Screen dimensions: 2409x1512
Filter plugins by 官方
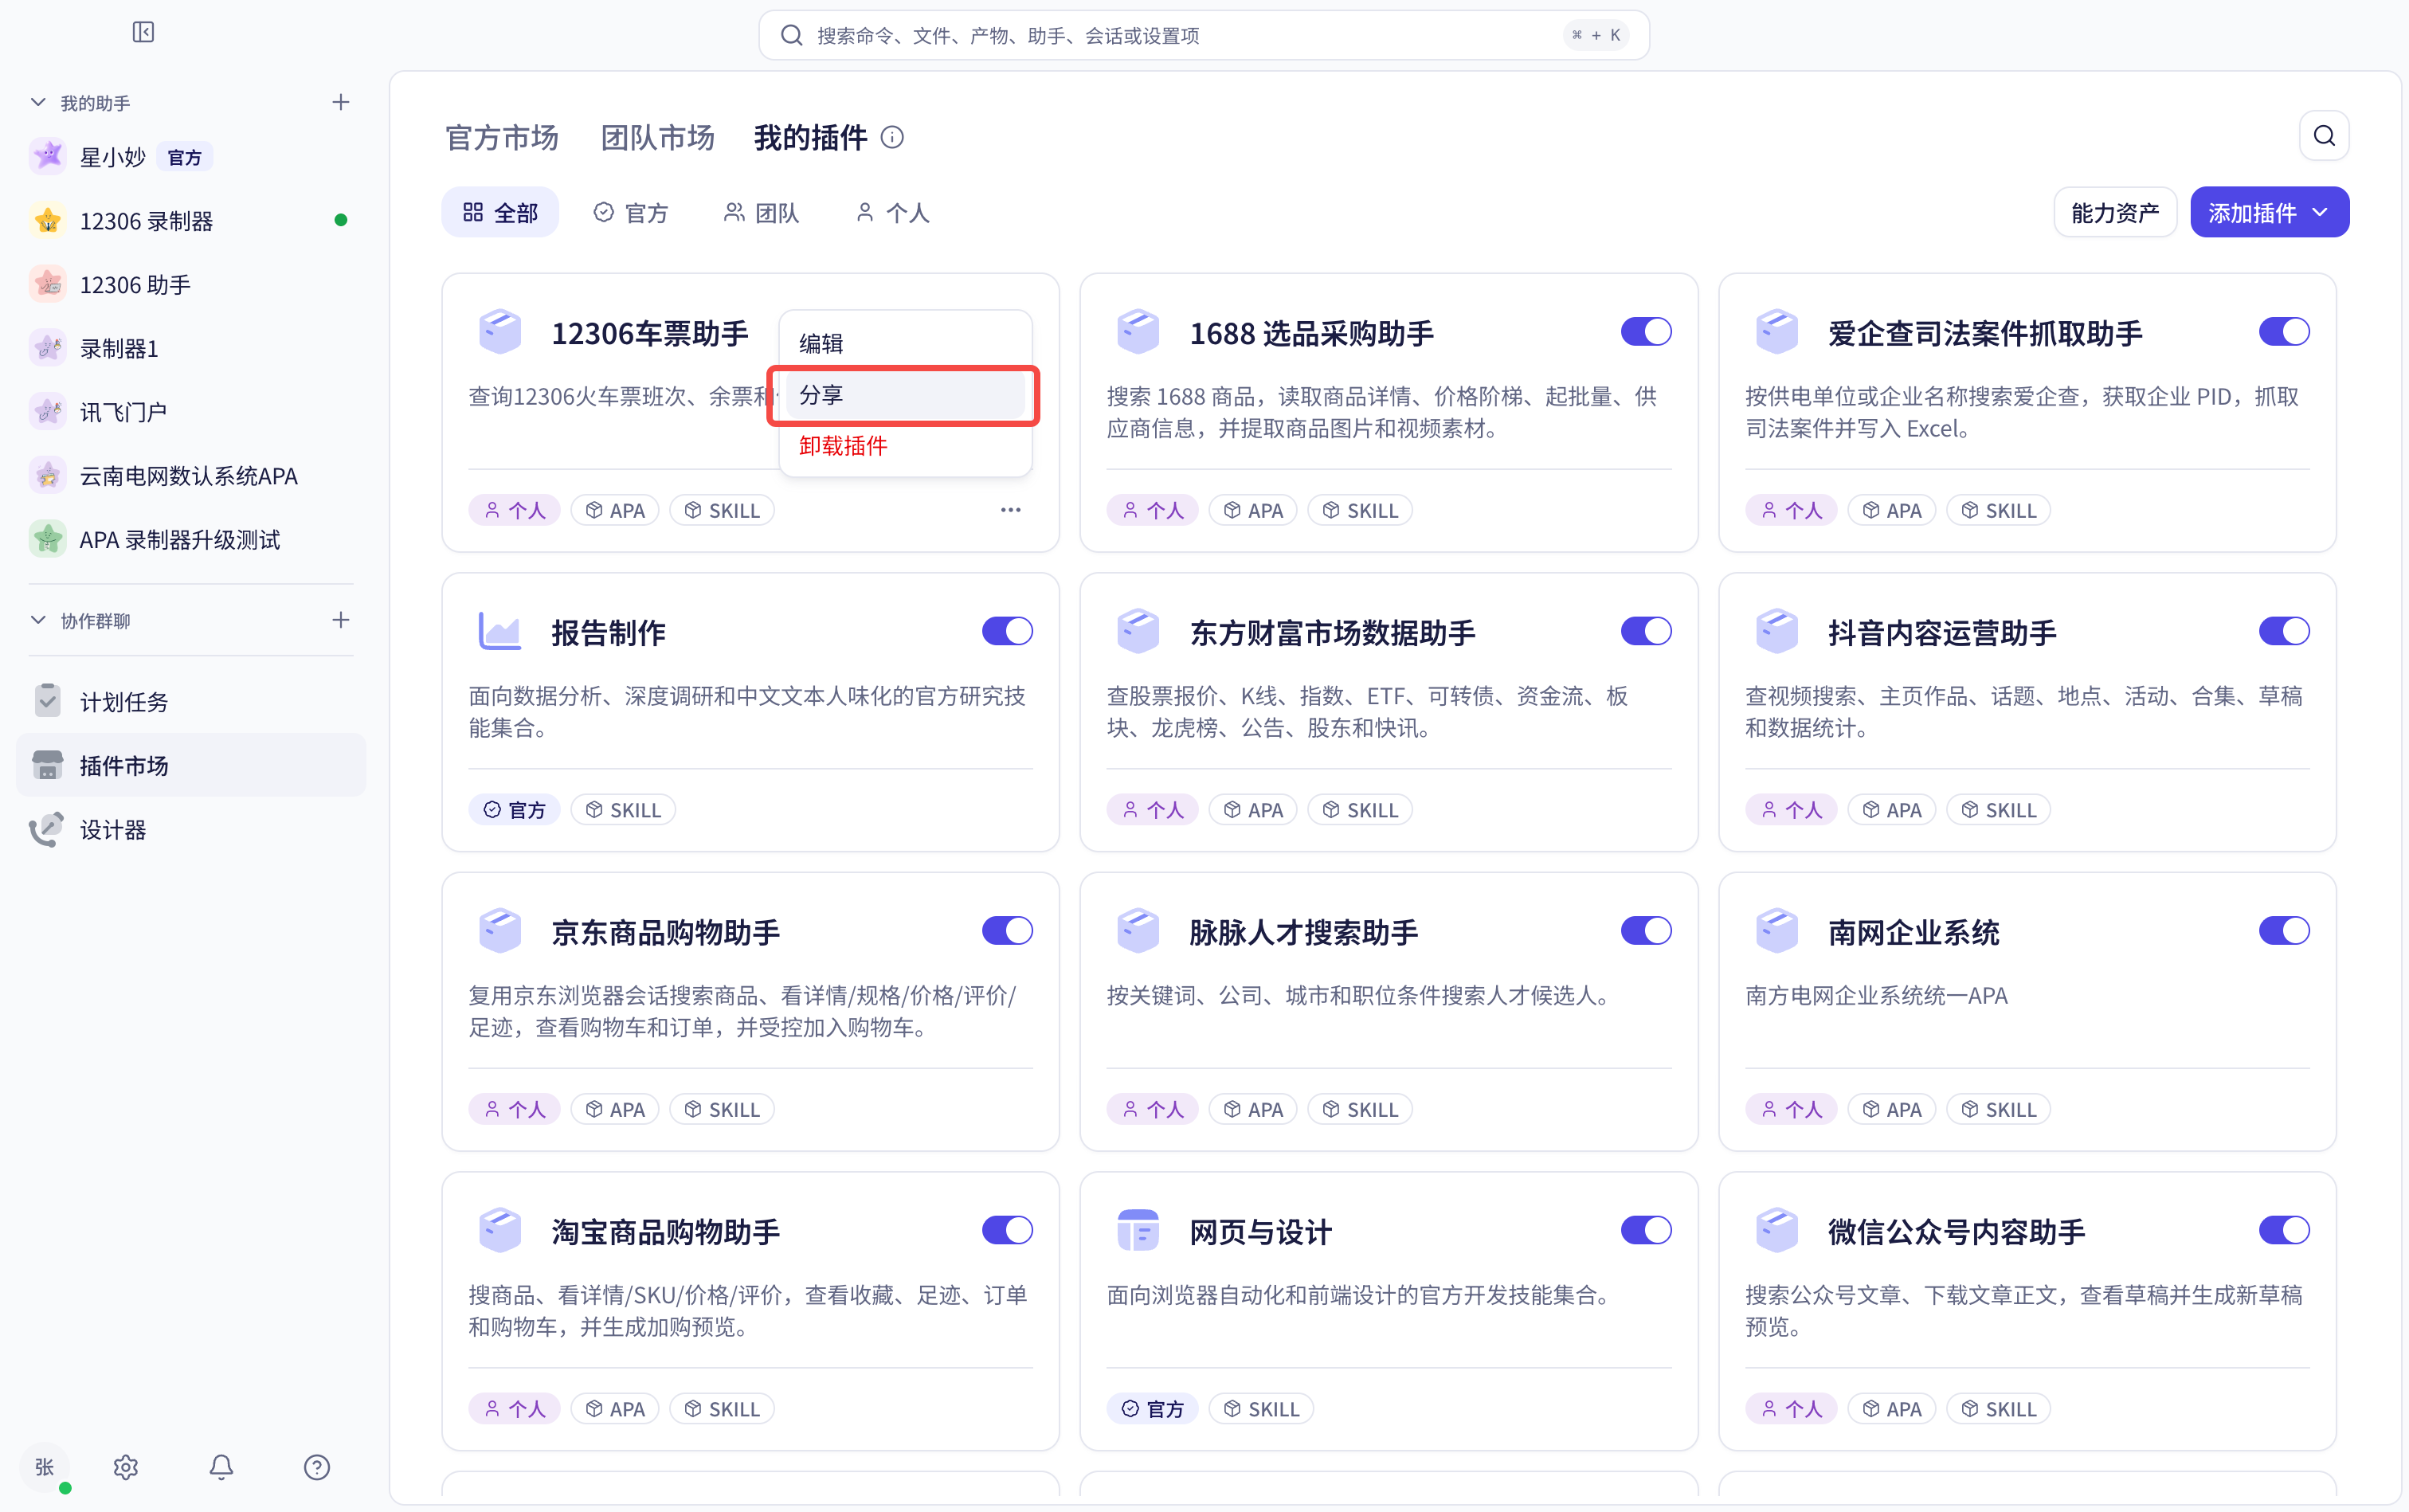pos(631,212)
